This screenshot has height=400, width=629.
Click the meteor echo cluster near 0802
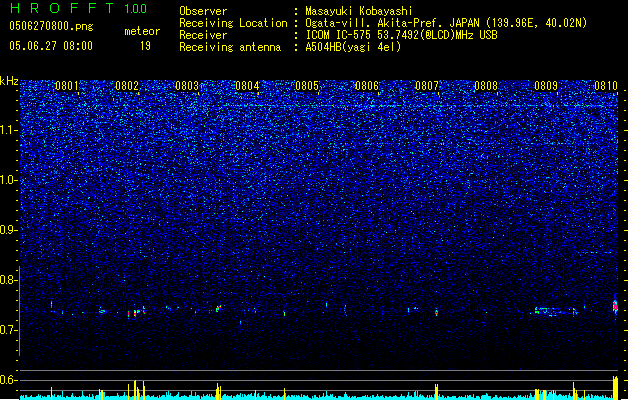pos(136,312)
